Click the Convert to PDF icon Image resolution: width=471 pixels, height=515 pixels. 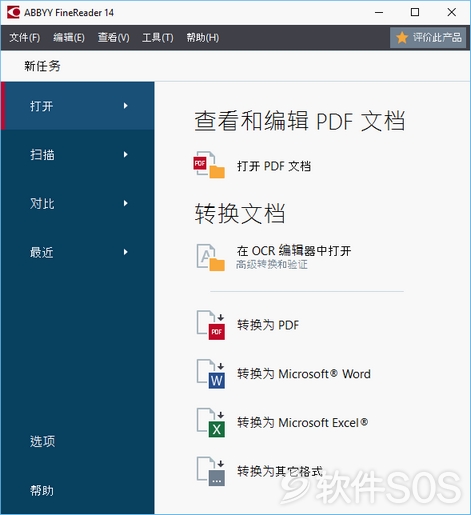point(210,325)
